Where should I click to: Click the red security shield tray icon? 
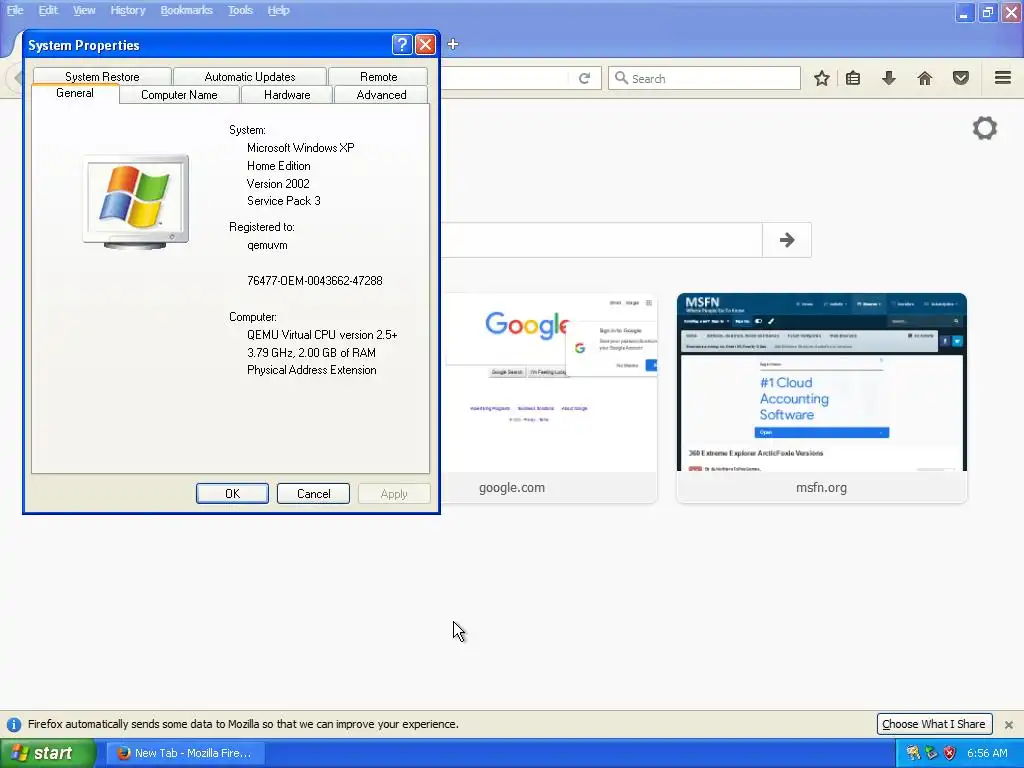click(x=950, y=753)
